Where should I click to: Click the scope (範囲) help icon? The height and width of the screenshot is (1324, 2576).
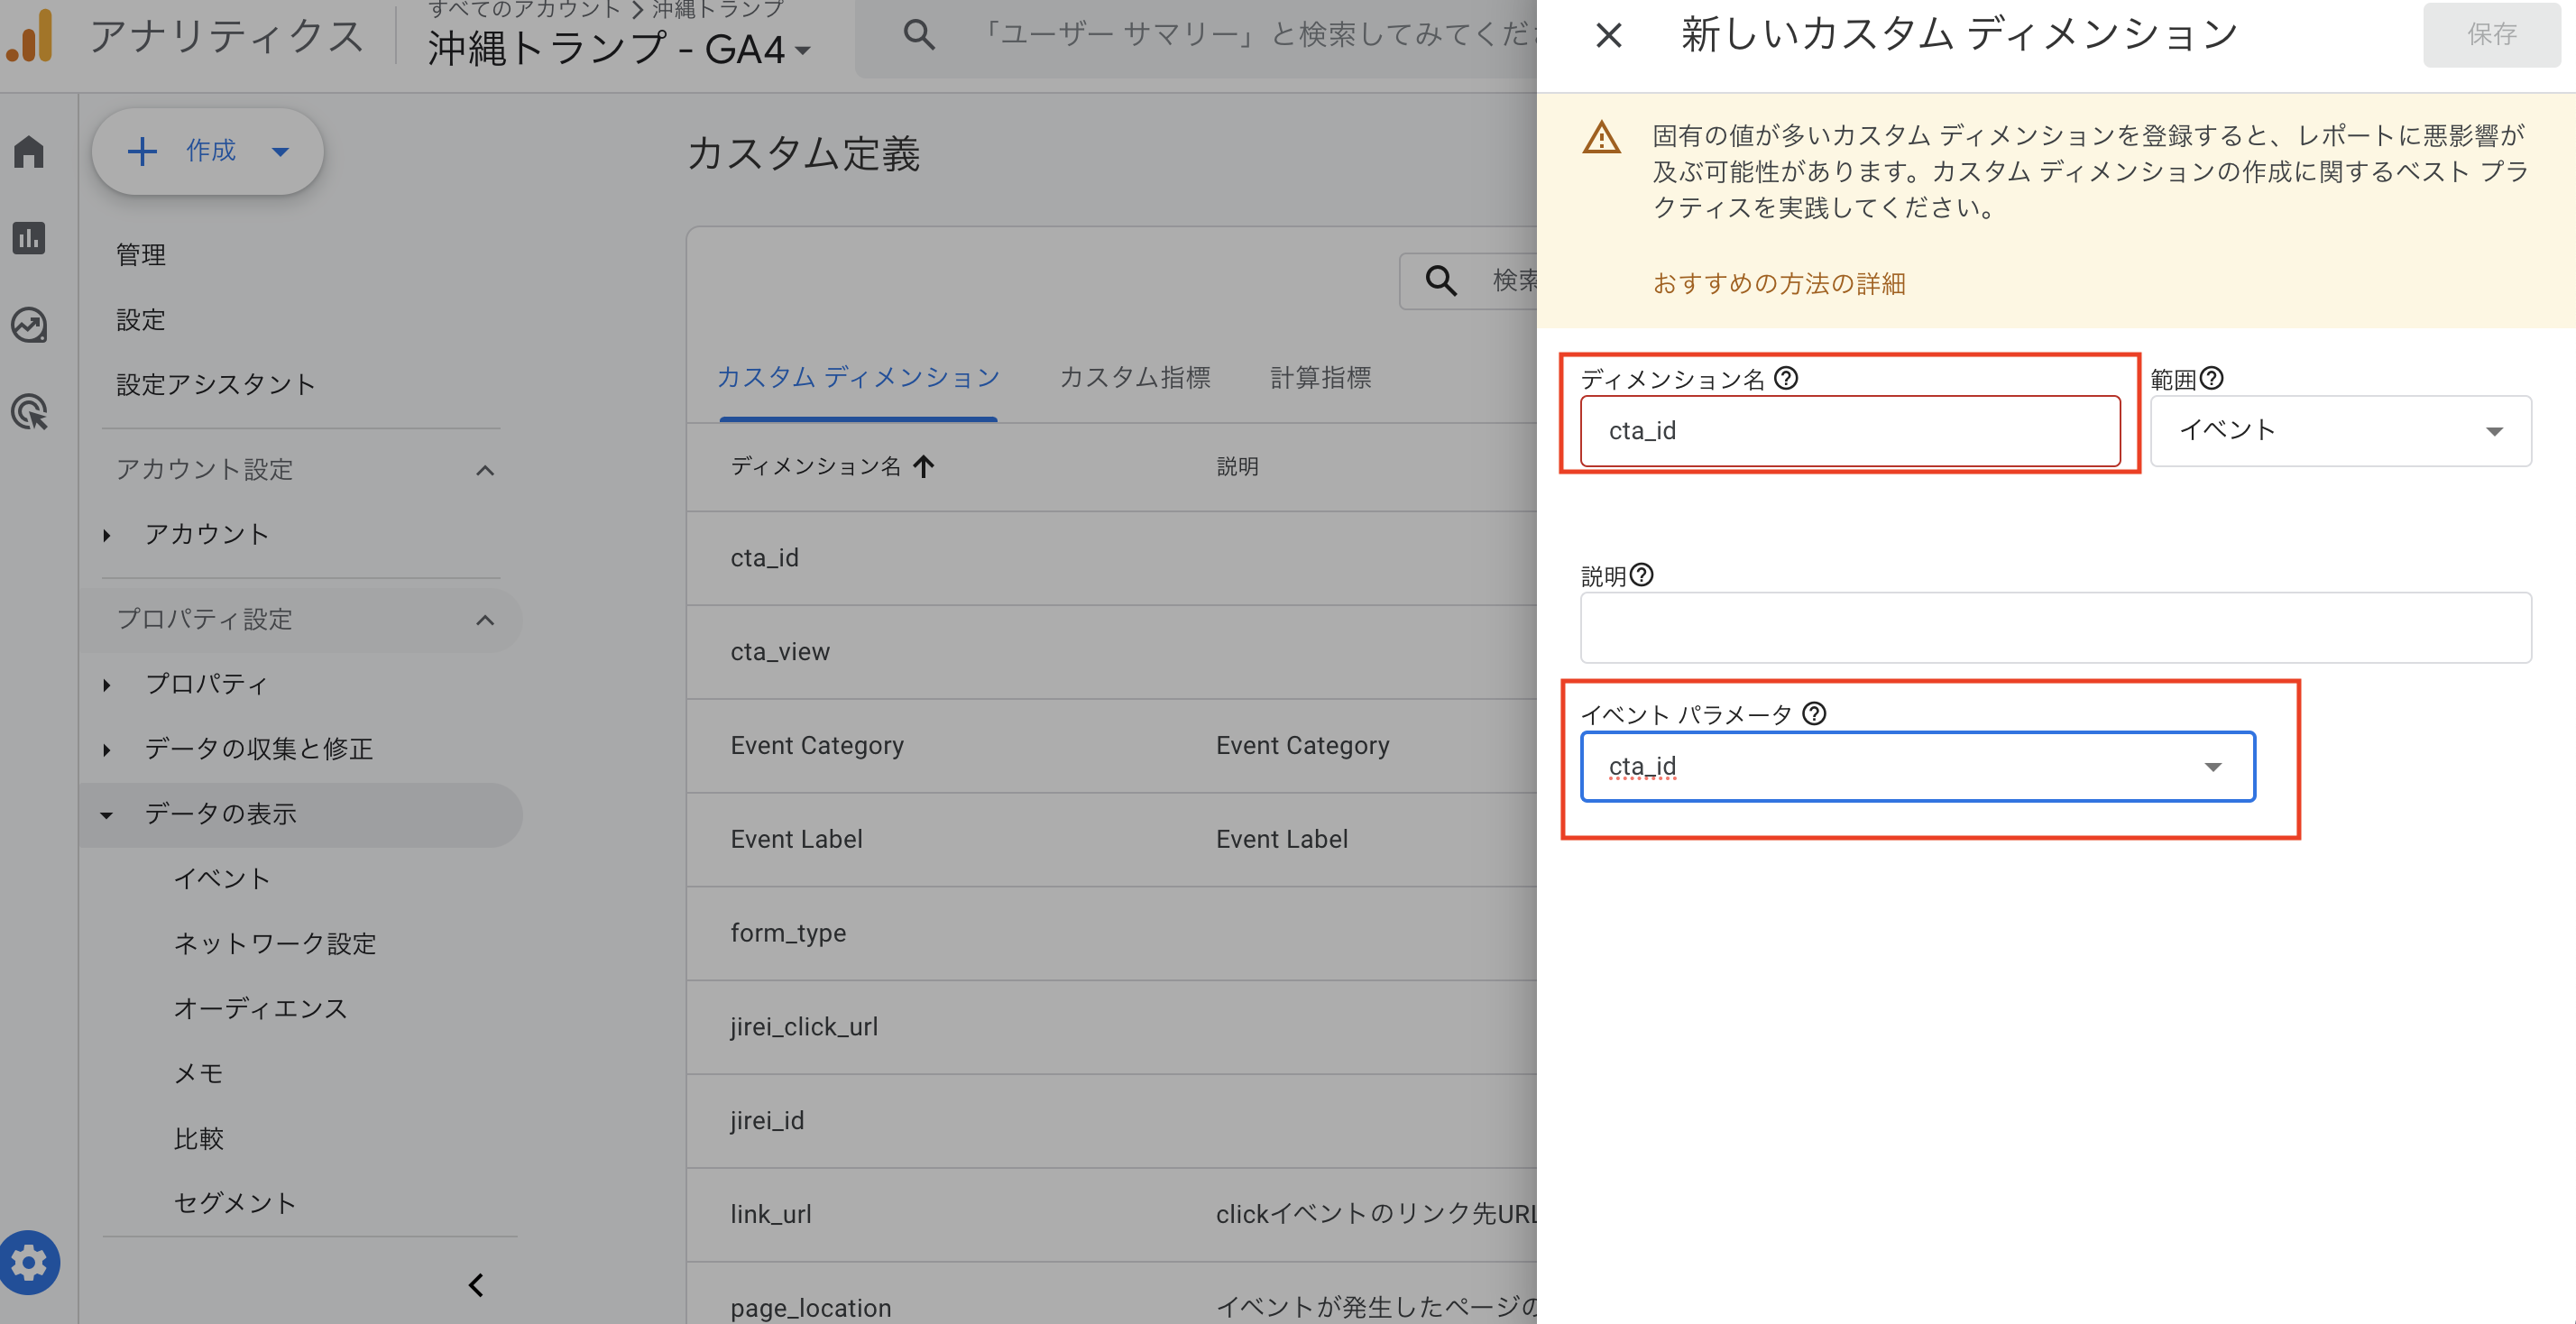(x=2212, y=378)
